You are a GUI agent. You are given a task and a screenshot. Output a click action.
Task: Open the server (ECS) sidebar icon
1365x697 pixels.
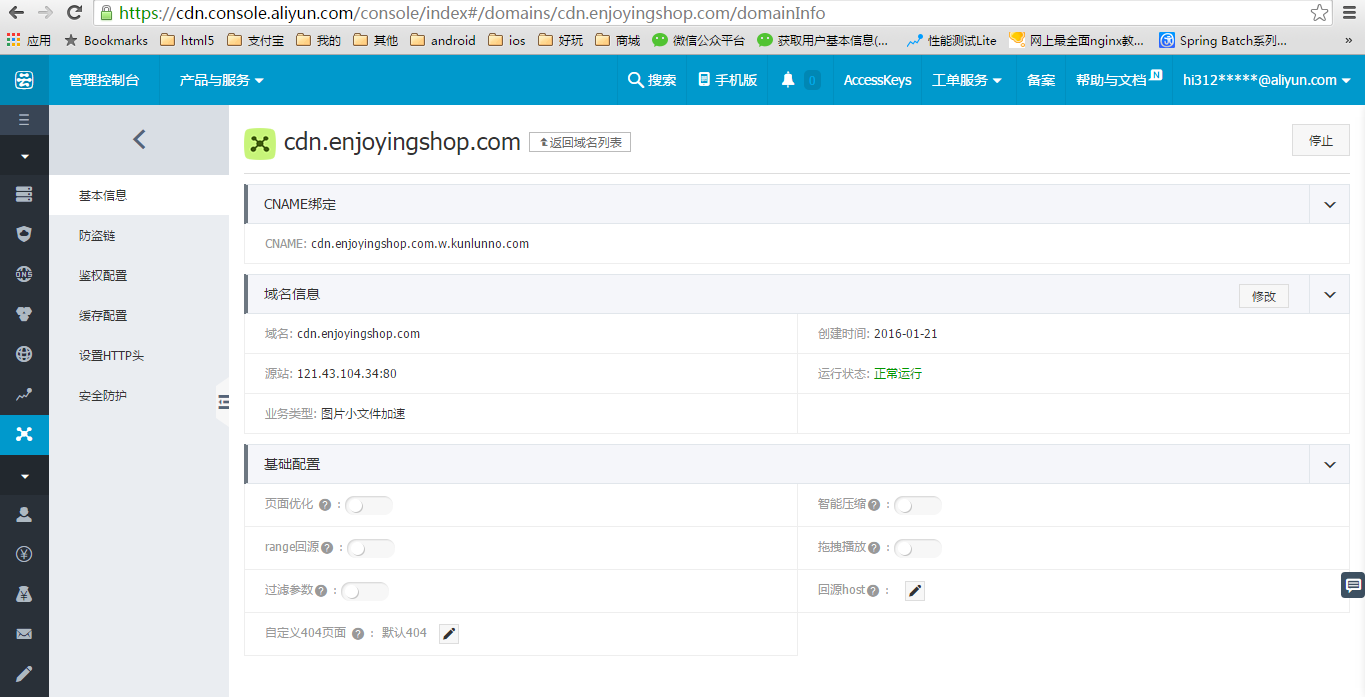[x=24, y=194]
